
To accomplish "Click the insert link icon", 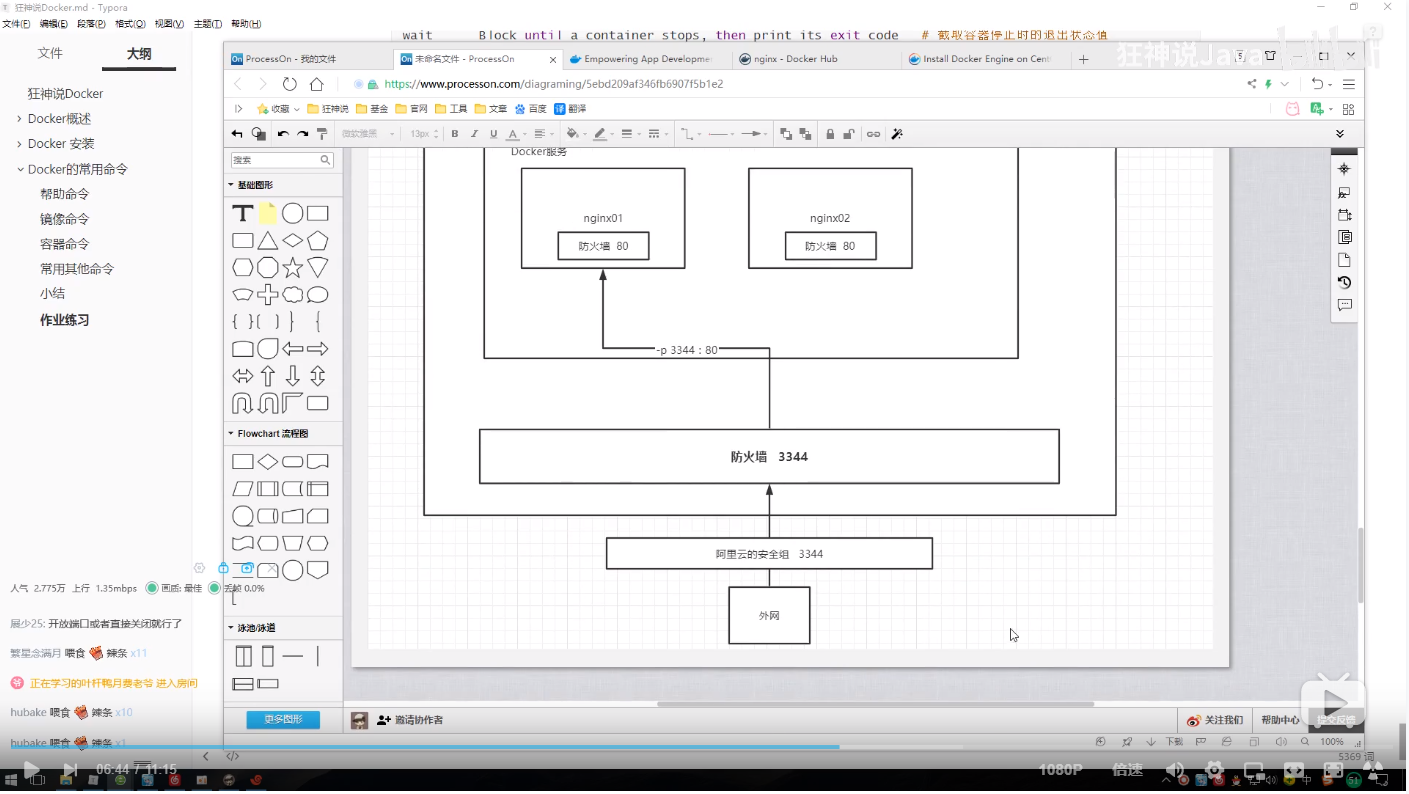I will coord(873,134).
